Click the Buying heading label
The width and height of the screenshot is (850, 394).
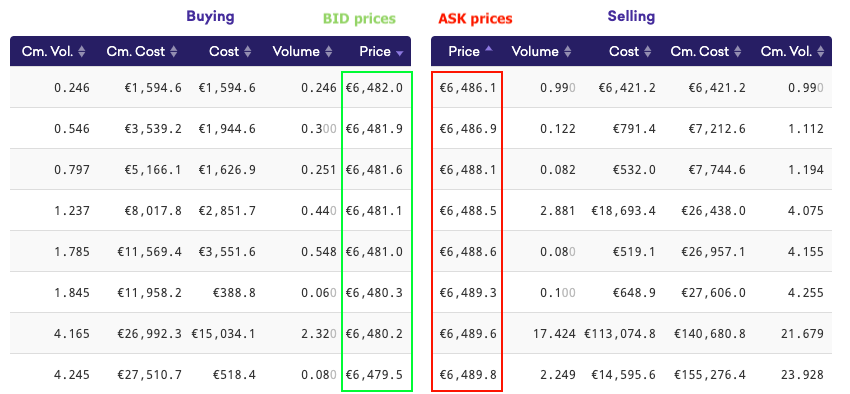210,16
